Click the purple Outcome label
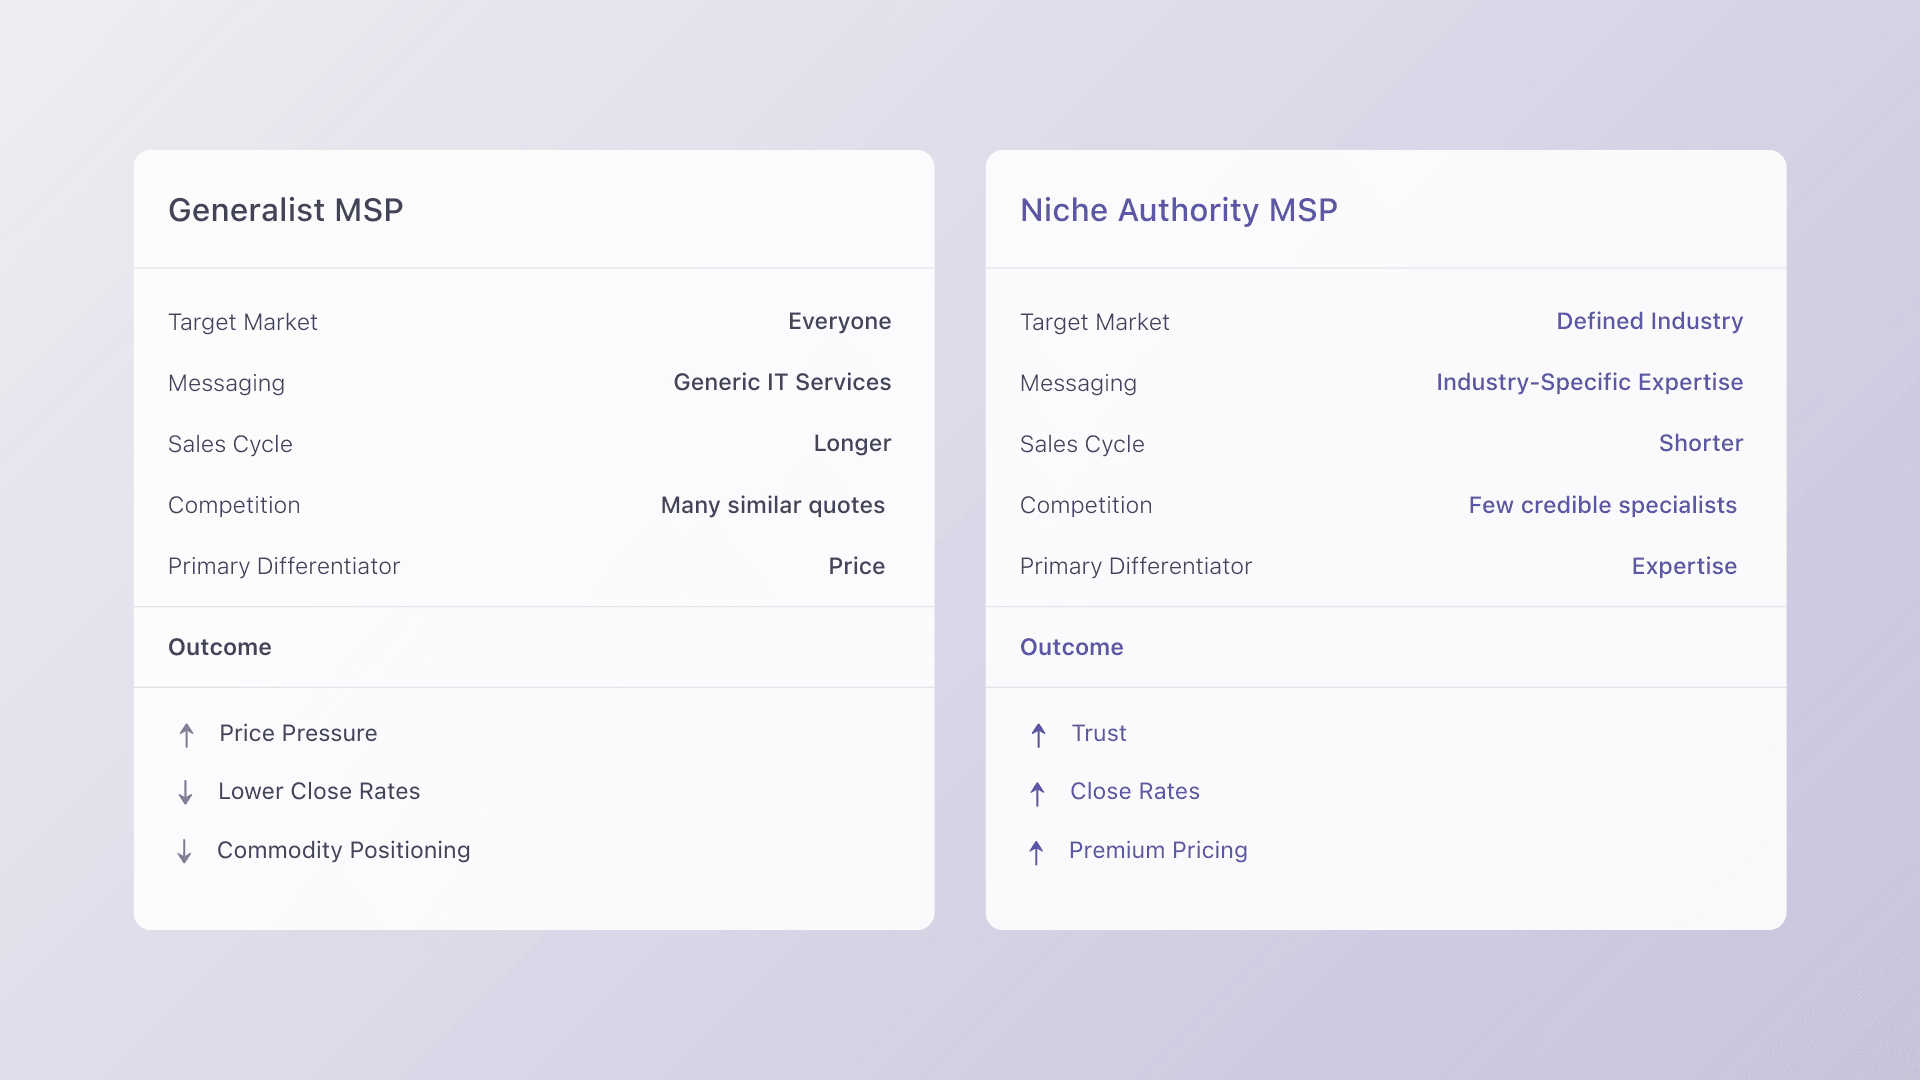The height and width of the screenshot is (1080, 1920). tap(1071, 647)
